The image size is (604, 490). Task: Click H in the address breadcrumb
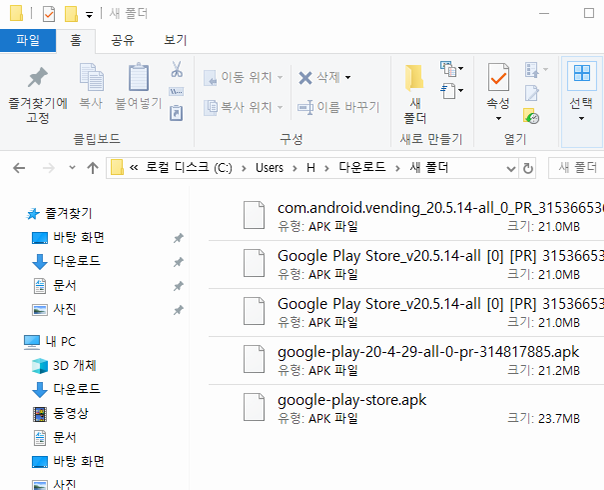tap(311, 168)
